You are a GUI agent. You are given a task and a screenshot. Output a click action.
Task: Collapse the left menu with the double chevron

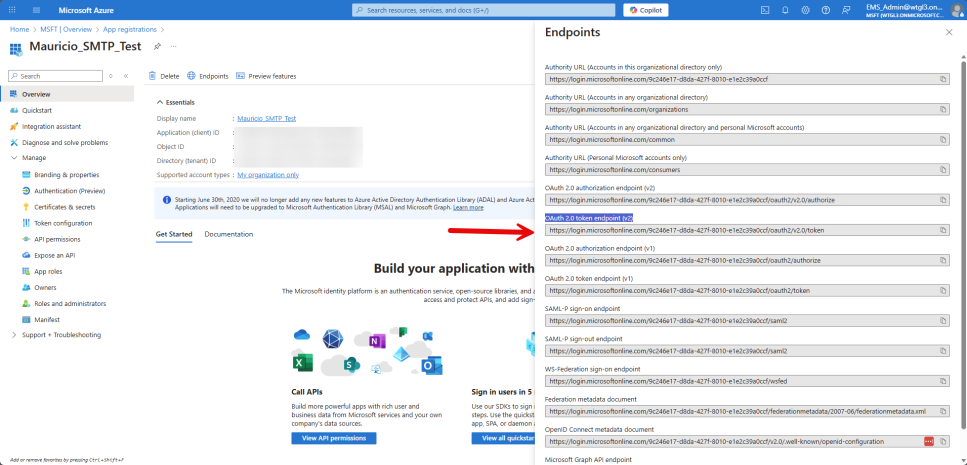click(x=125, y=76)
